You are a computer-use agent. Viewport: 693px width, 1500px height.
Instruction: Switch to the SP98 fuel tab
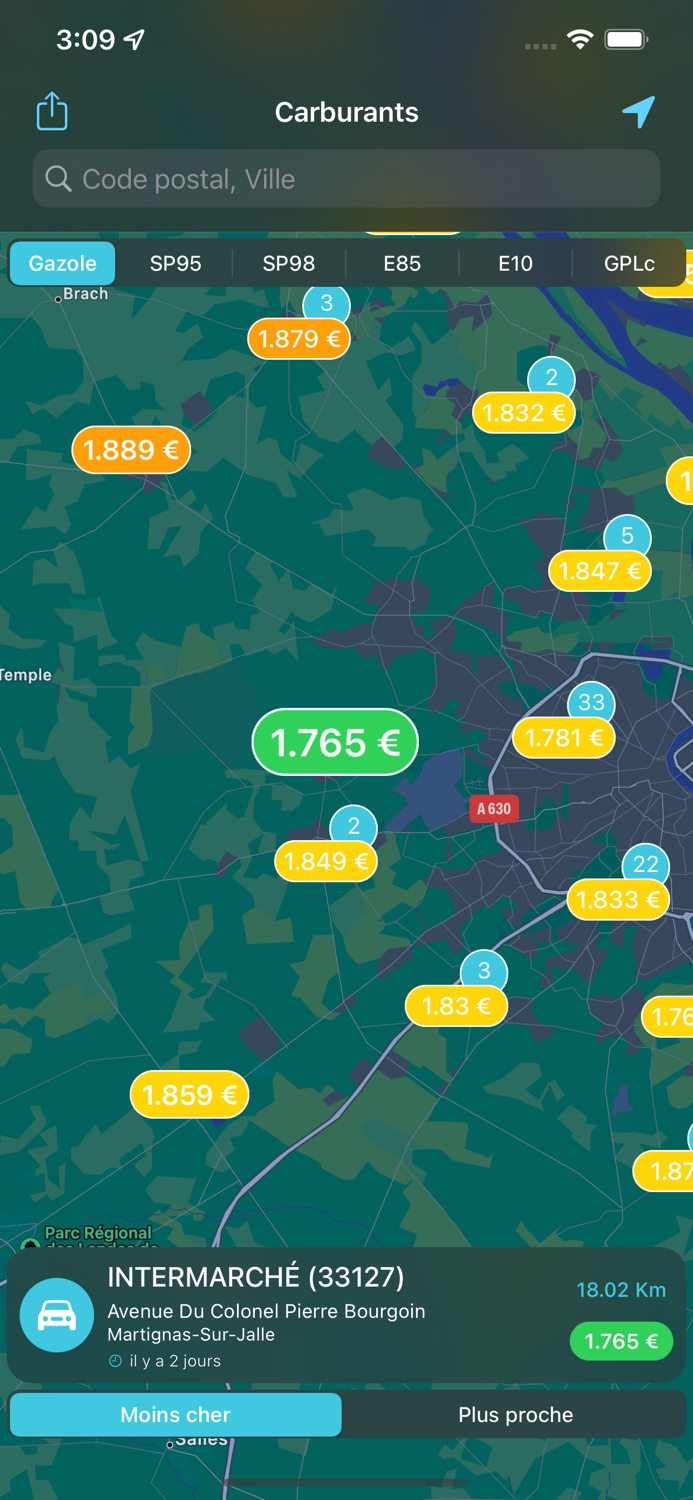coord(289,264)
